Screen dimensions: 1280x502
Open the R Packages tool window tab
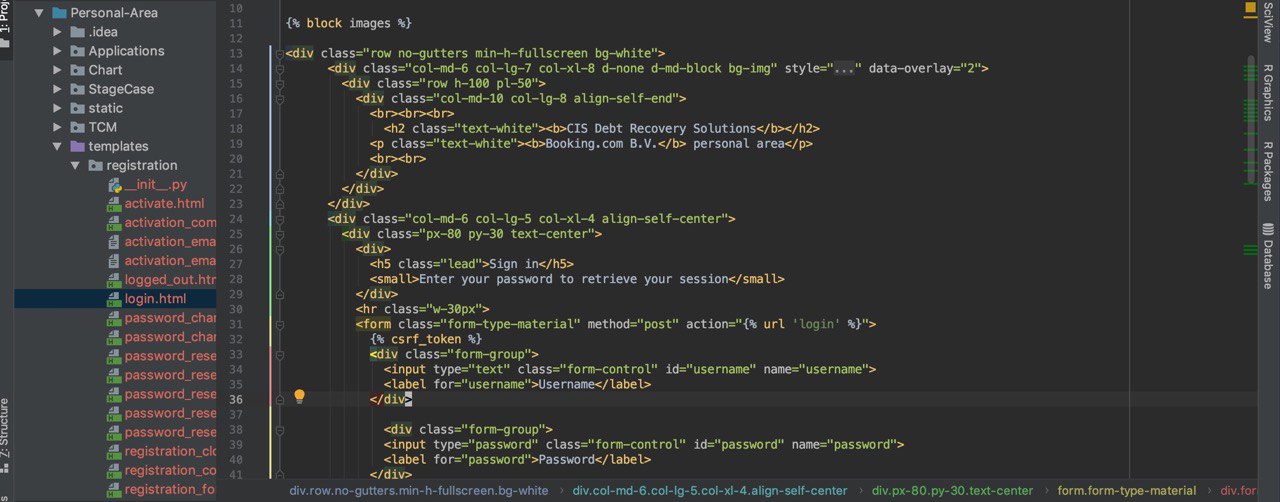click(1268, 170)
